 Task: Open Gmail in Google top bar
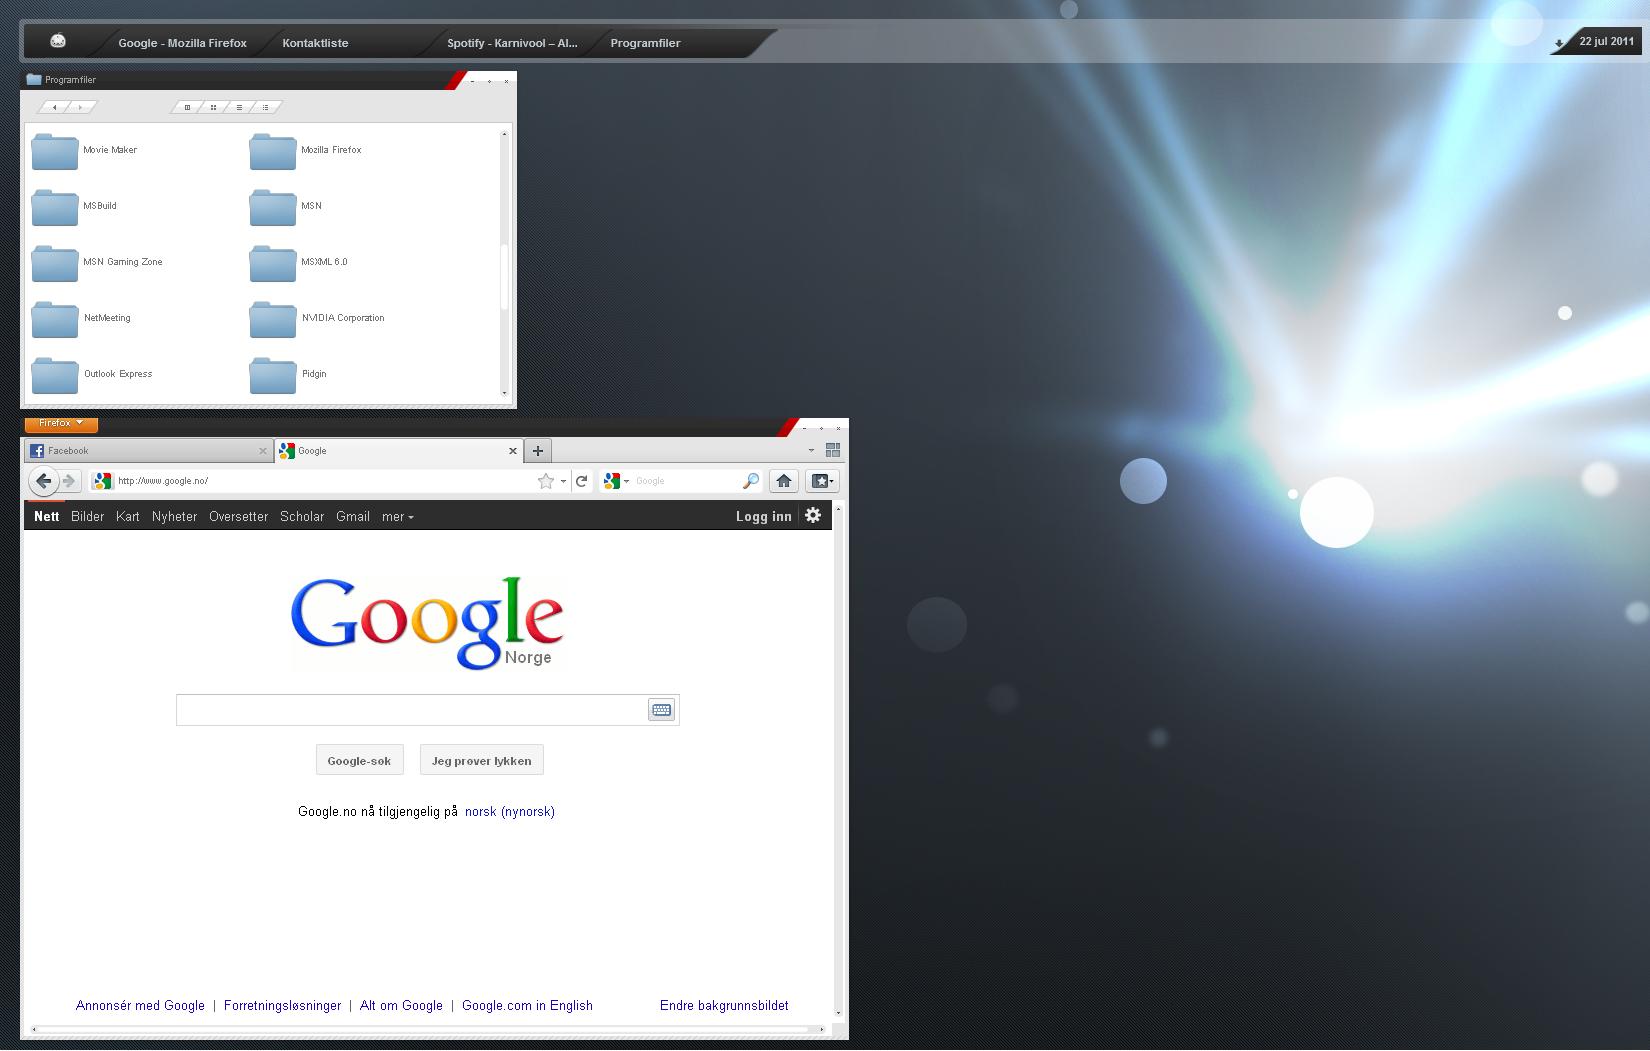pyautogui.click(x=353, y=517)
